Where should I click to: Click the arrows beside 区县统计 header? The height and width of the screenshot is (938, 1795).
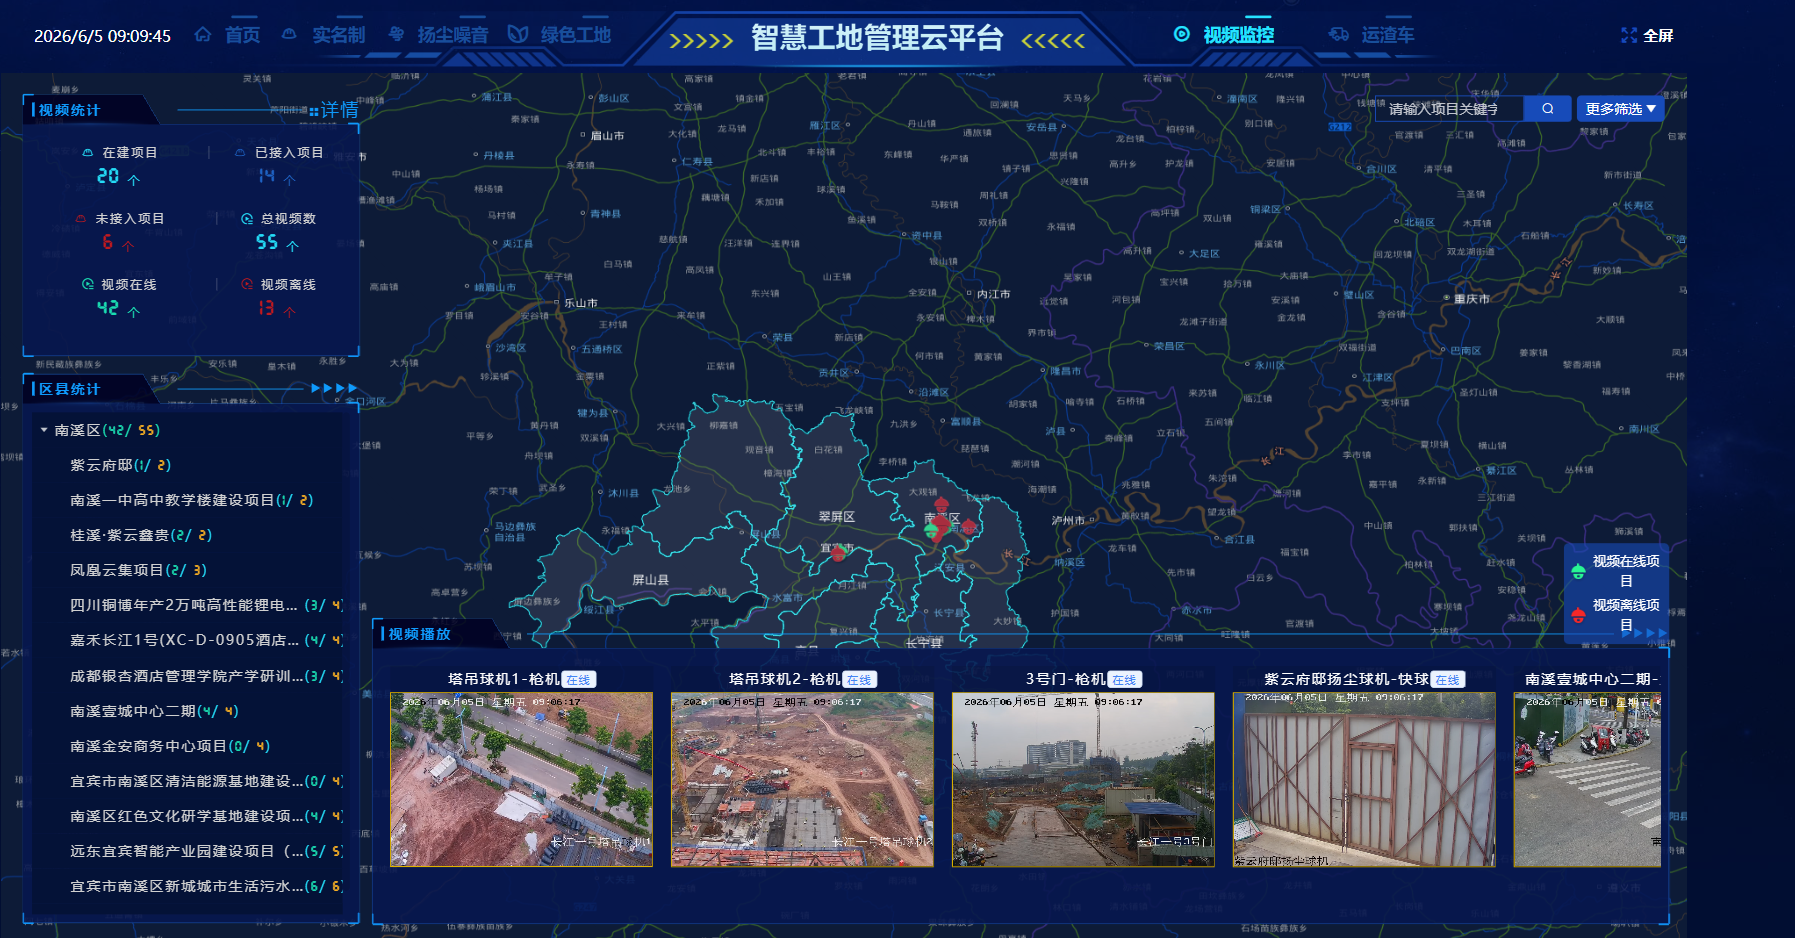334,388
